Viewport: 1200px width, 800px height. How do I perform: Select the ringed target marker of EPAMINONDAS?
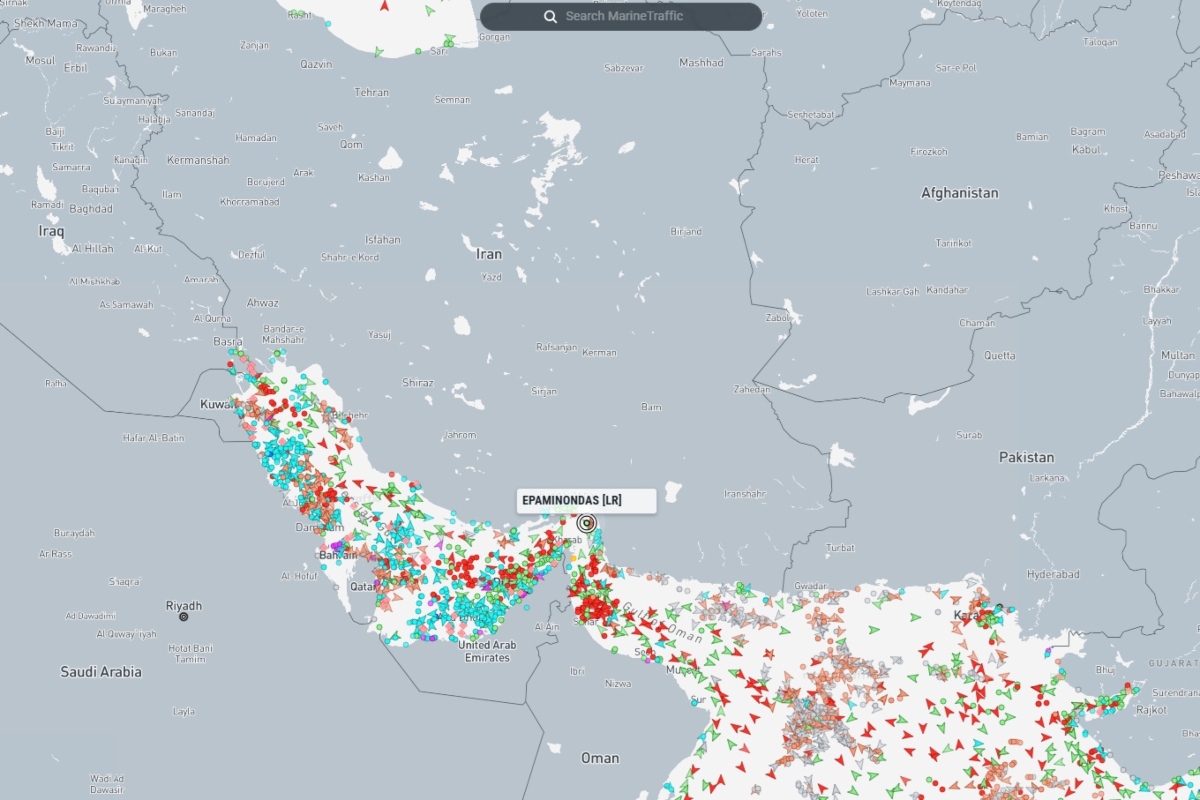coord(587,522)
